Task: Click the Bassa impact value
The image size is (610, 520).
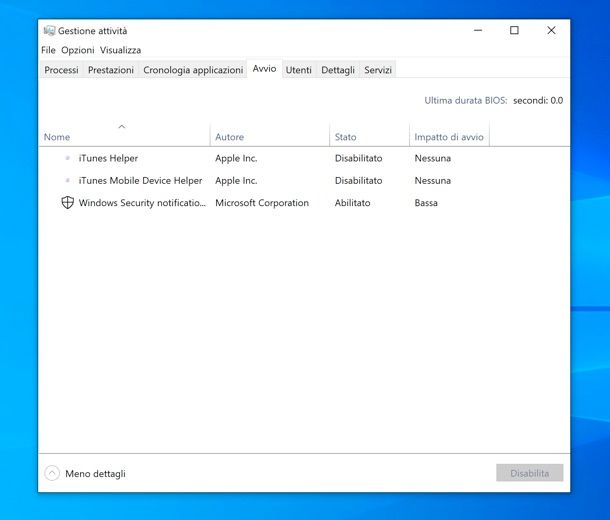Action: [x=426, y=203]
